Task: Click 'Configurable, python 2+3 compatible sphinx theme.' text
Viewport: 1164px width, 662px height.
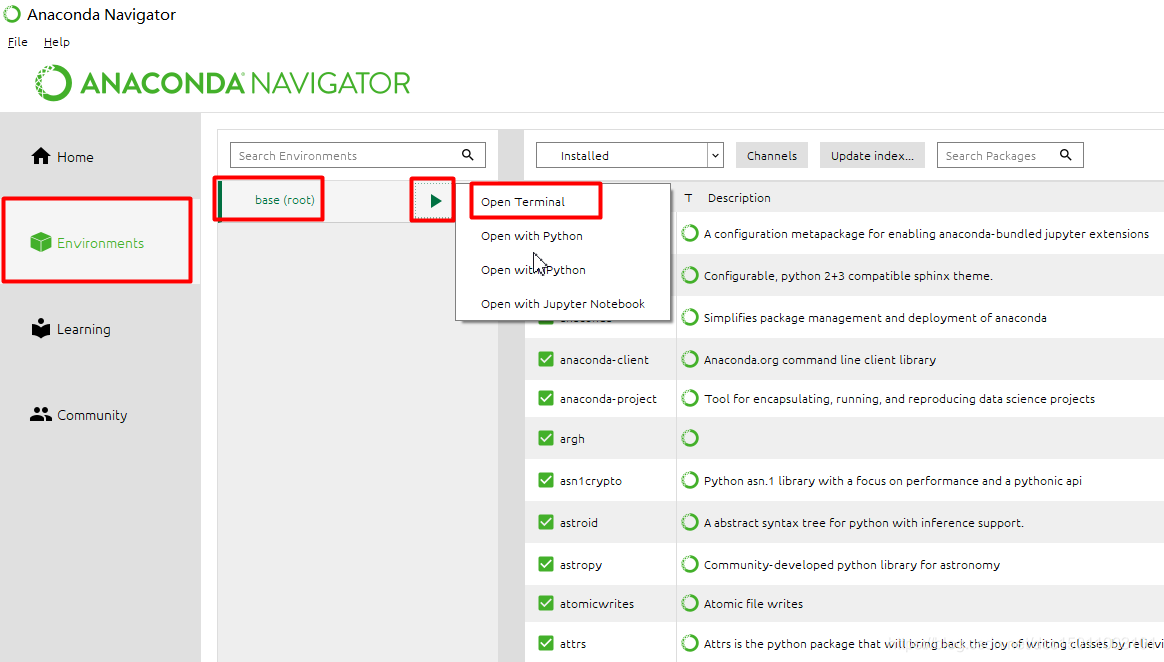Action: (x=848, y=276)
